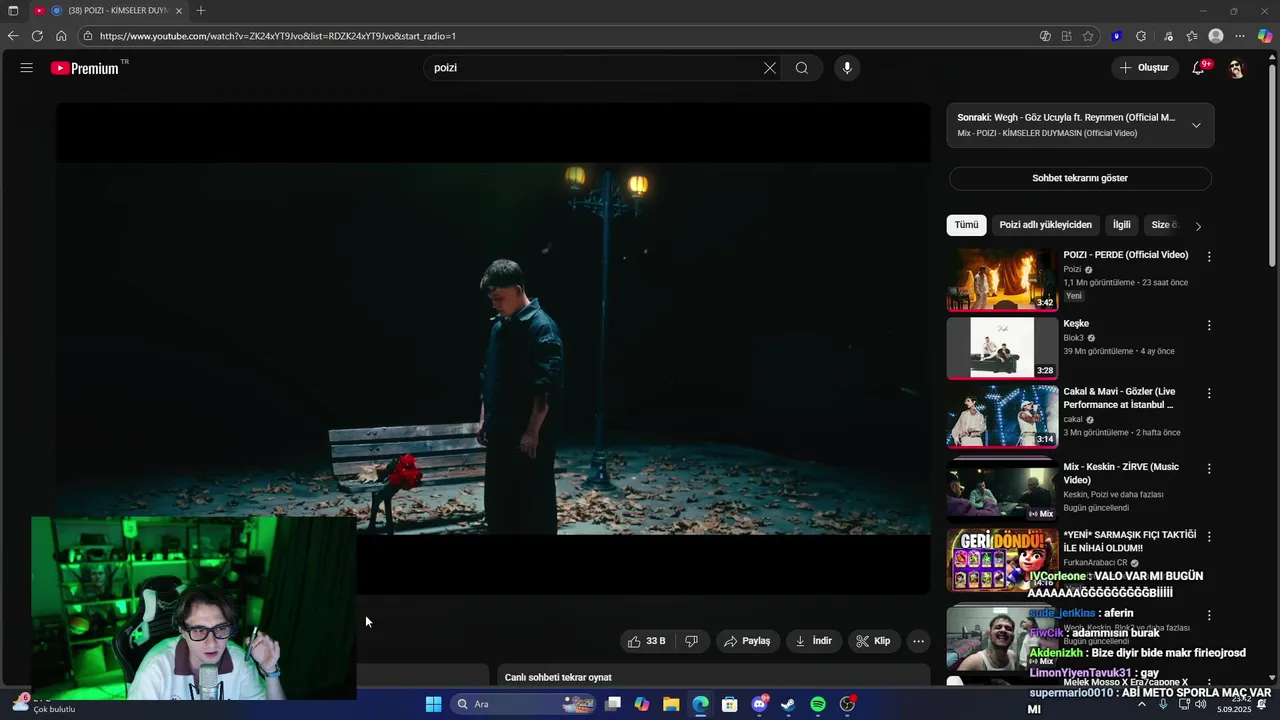Viewport: 1280px width, 720px height.
Task: Open a new browser tab
Action: [x=201, y=11]
